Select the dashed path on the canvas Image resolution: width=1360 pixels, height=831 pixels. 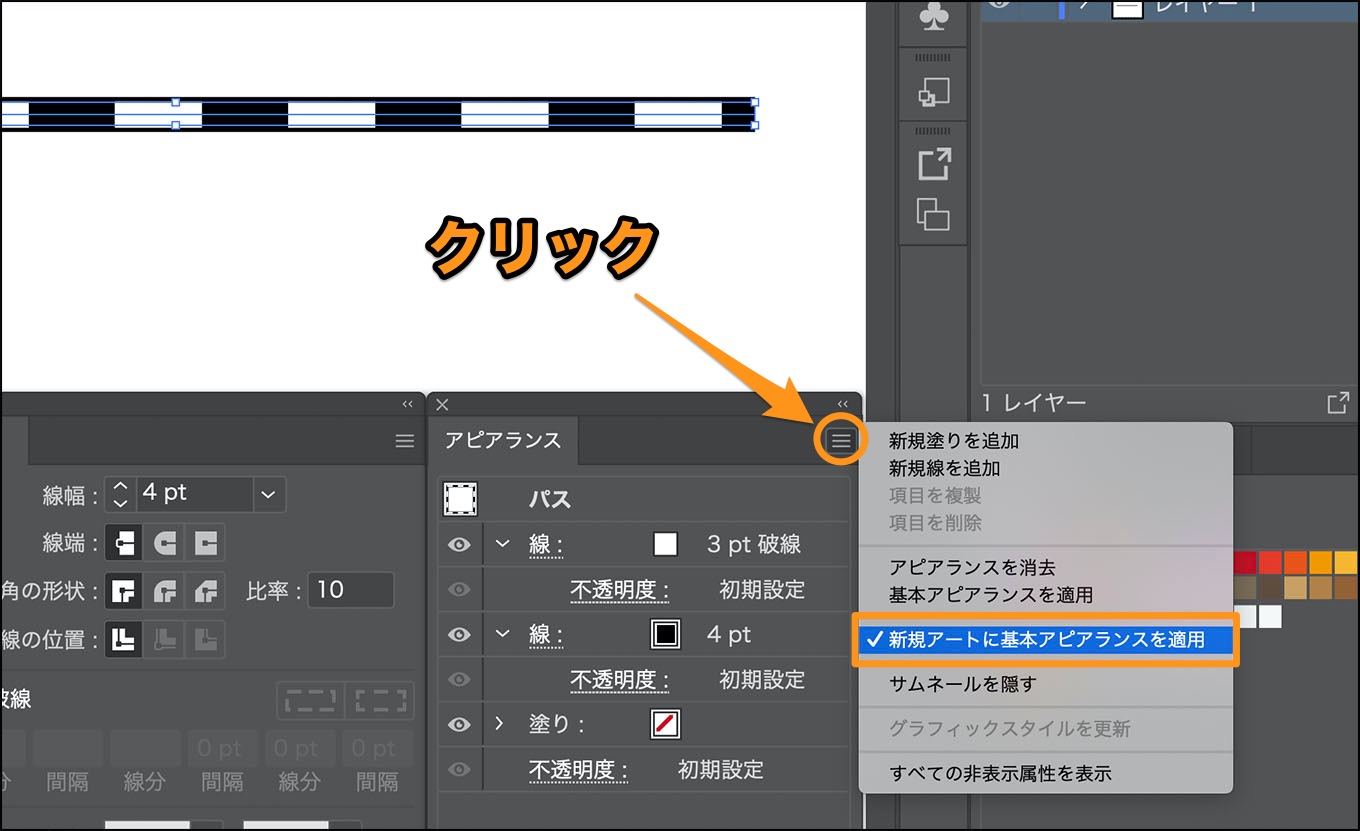coord(378,114)
